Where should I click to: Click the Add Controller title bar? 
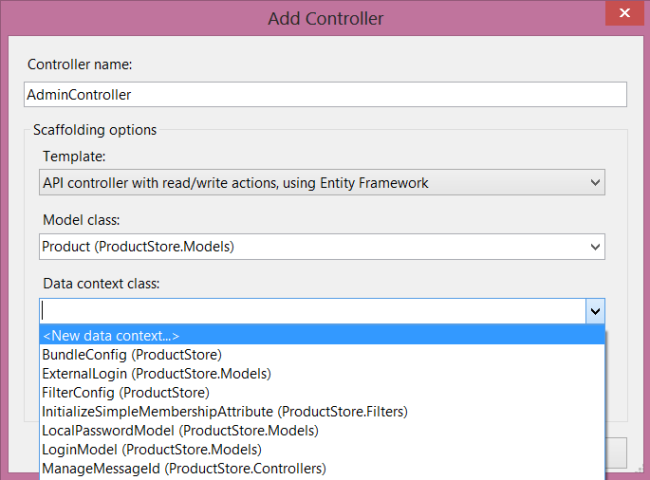pyautogui.click(x=325, y=18)
